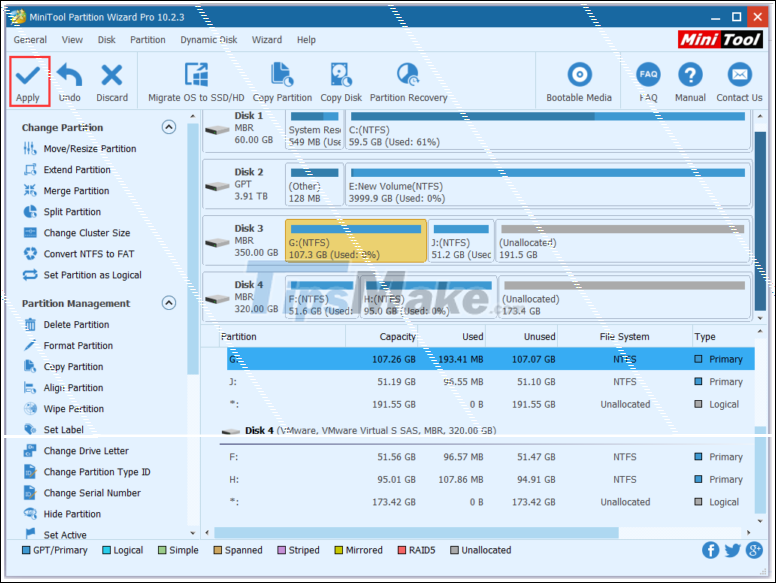The height and width of the screenshot is (583, 776).
Task: Open the Disk menu
Action: [x=106, y=40]
